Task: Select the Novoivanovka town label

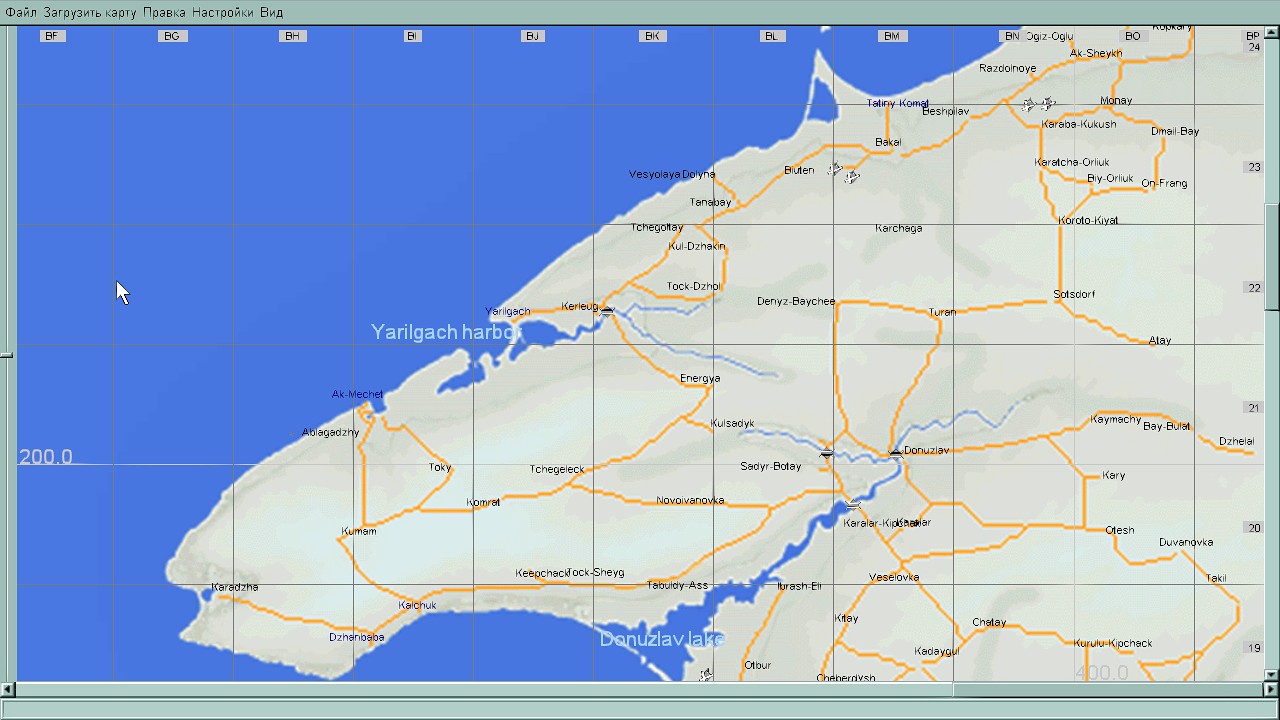Action: 690,500
